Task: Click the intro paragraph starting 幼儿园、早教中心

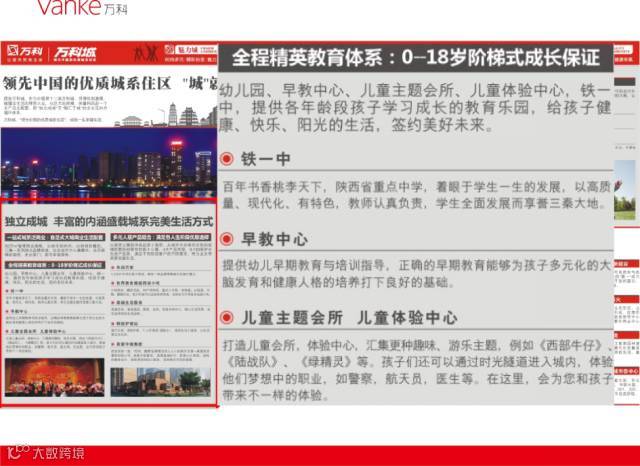Action: coord(415,108)
